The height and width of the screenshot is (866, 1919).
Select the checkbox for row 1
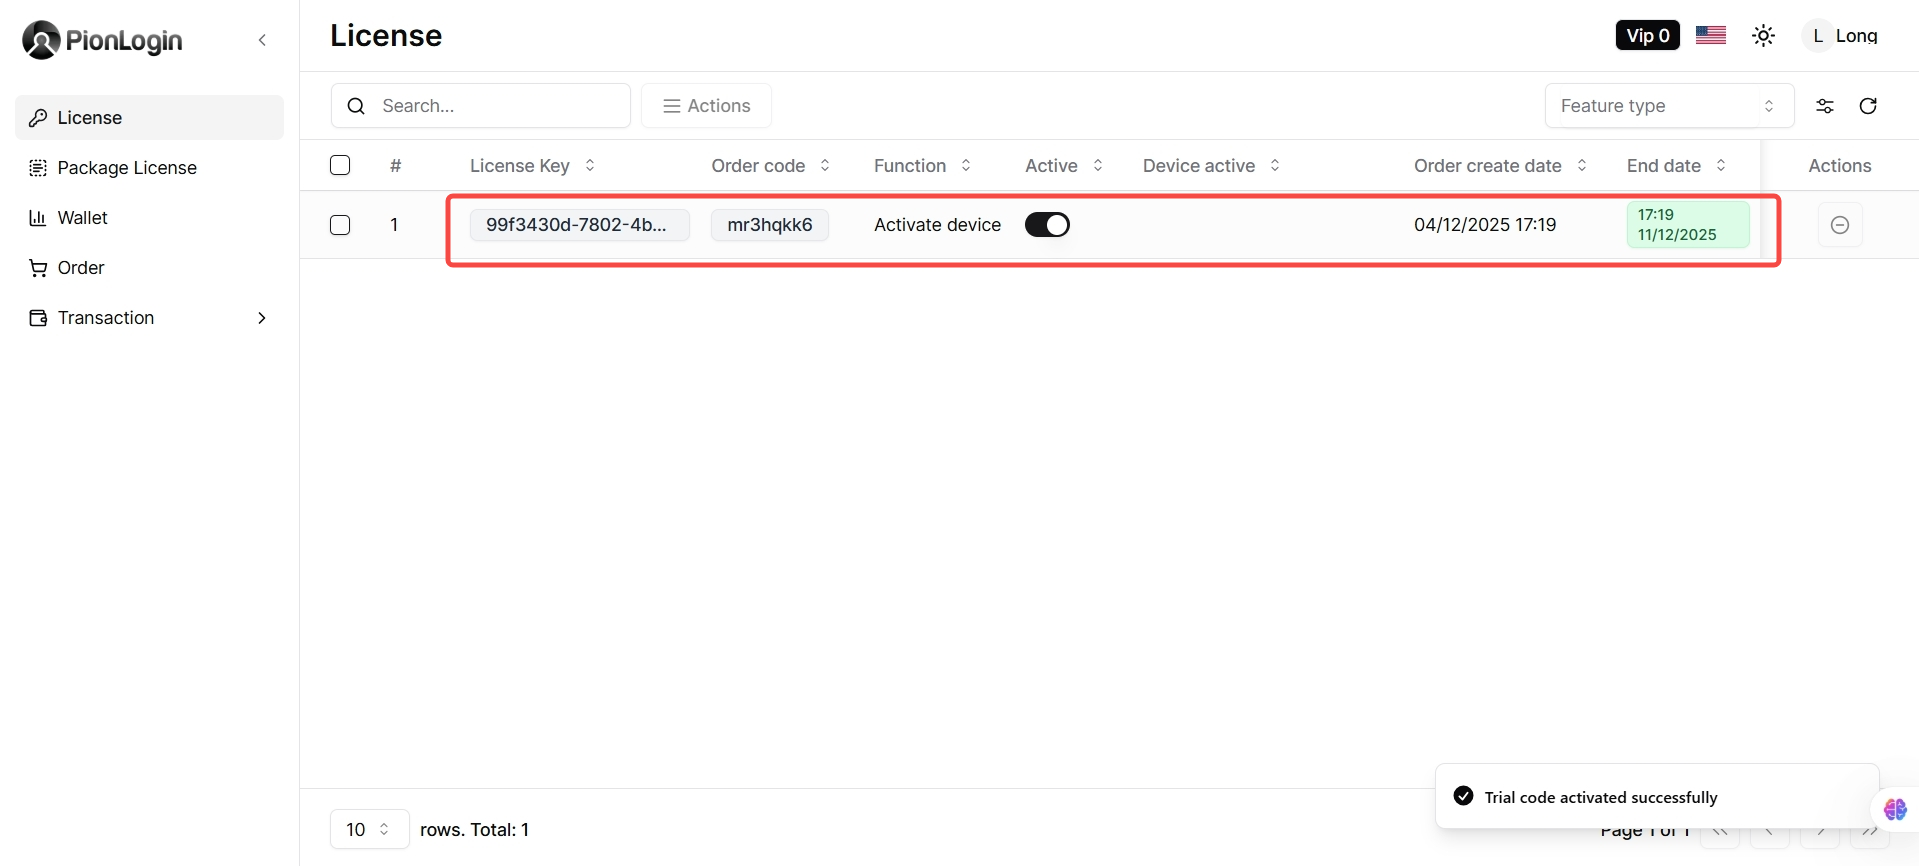pyautogui.click(x=340, y=225)
